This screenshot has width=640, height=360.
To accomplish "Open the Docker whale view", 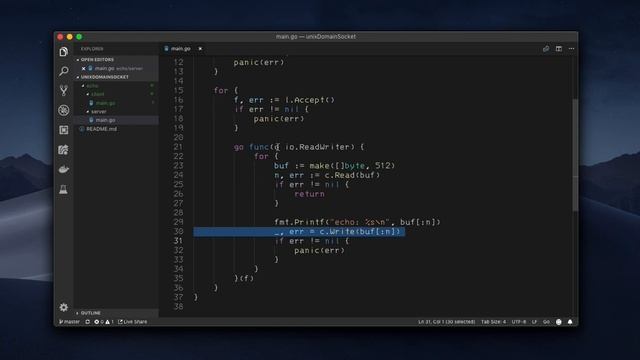I will tap(64, 169).
